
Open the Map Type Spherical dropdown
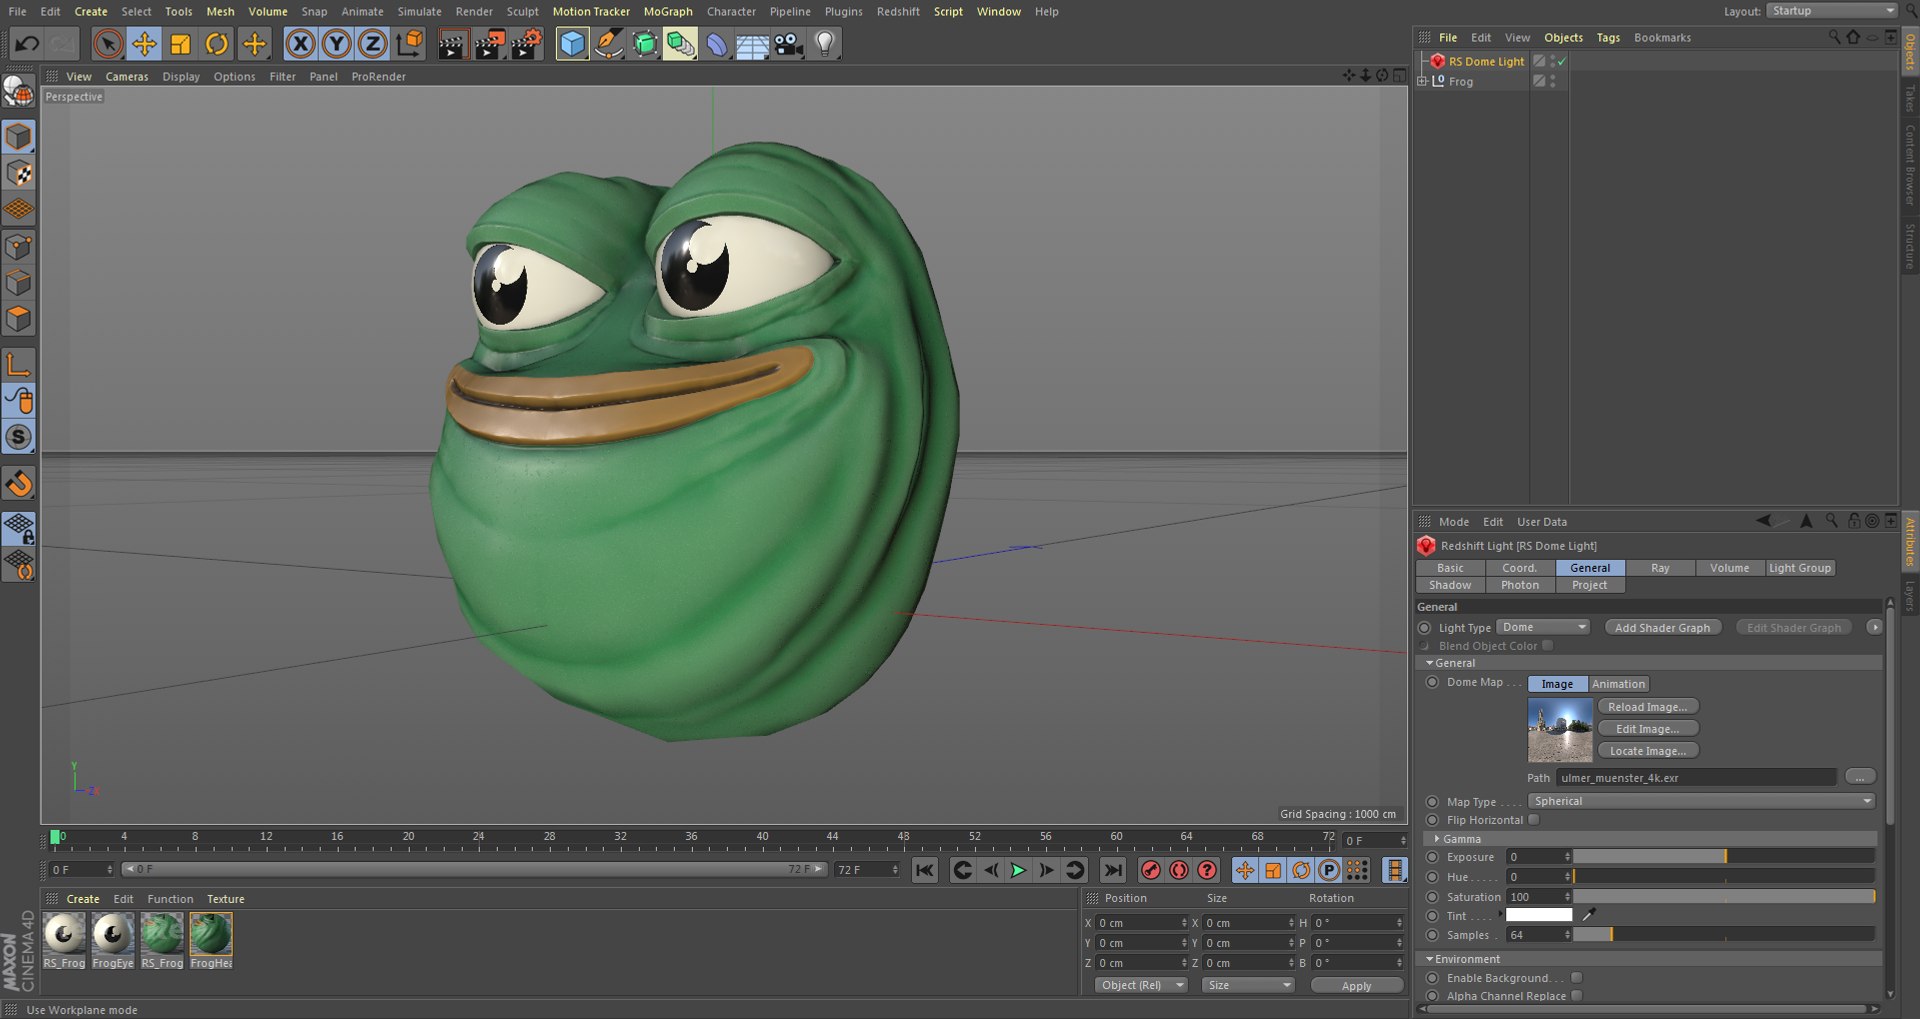(1702, 801)
